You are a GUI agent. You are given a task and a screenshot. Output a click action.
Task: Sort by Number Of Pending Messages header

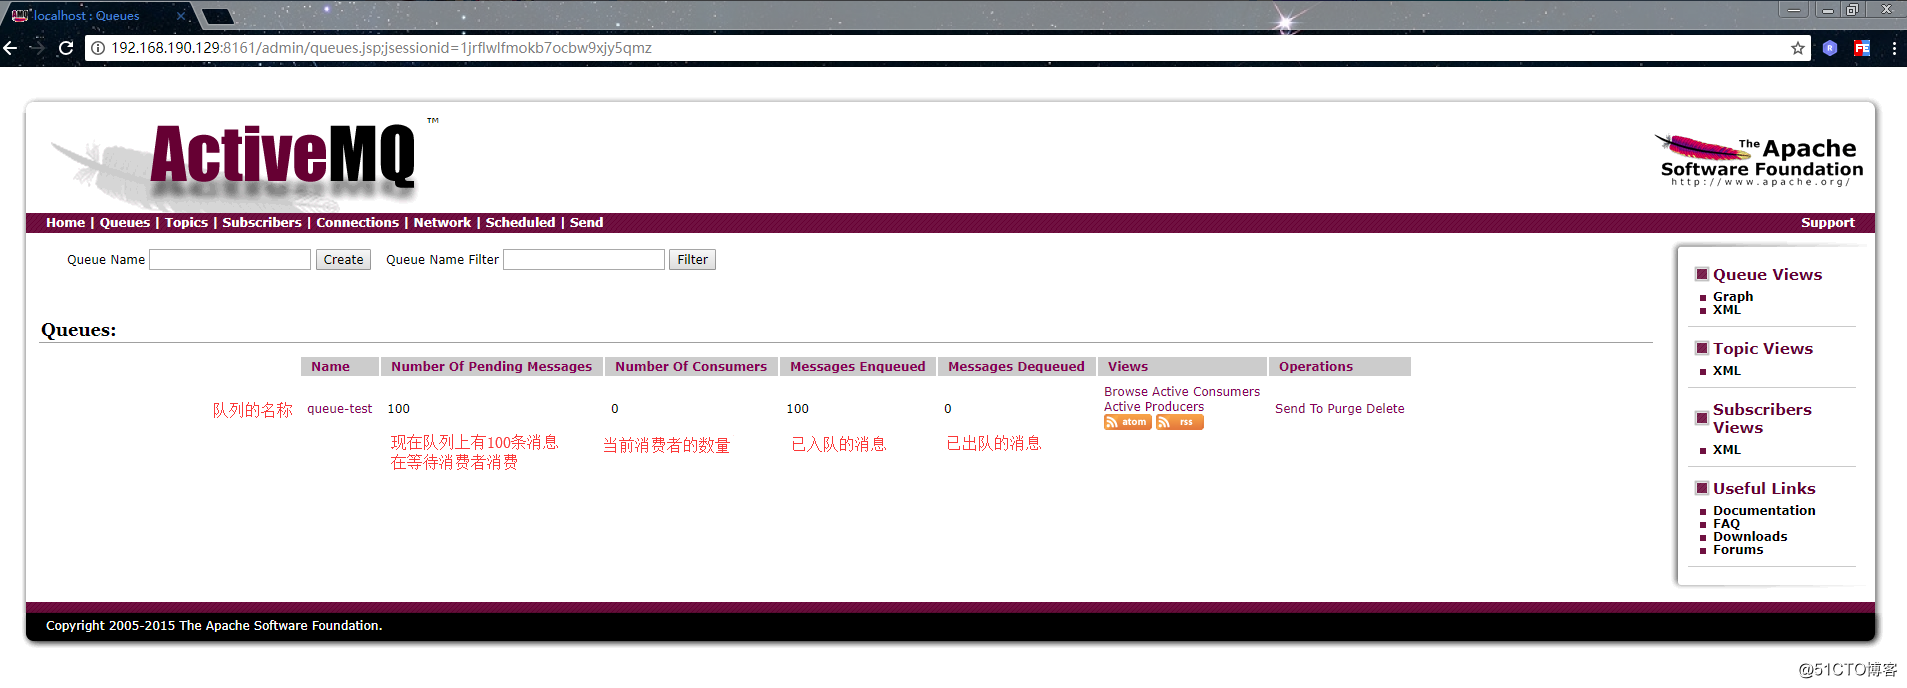tap(491, 367)
